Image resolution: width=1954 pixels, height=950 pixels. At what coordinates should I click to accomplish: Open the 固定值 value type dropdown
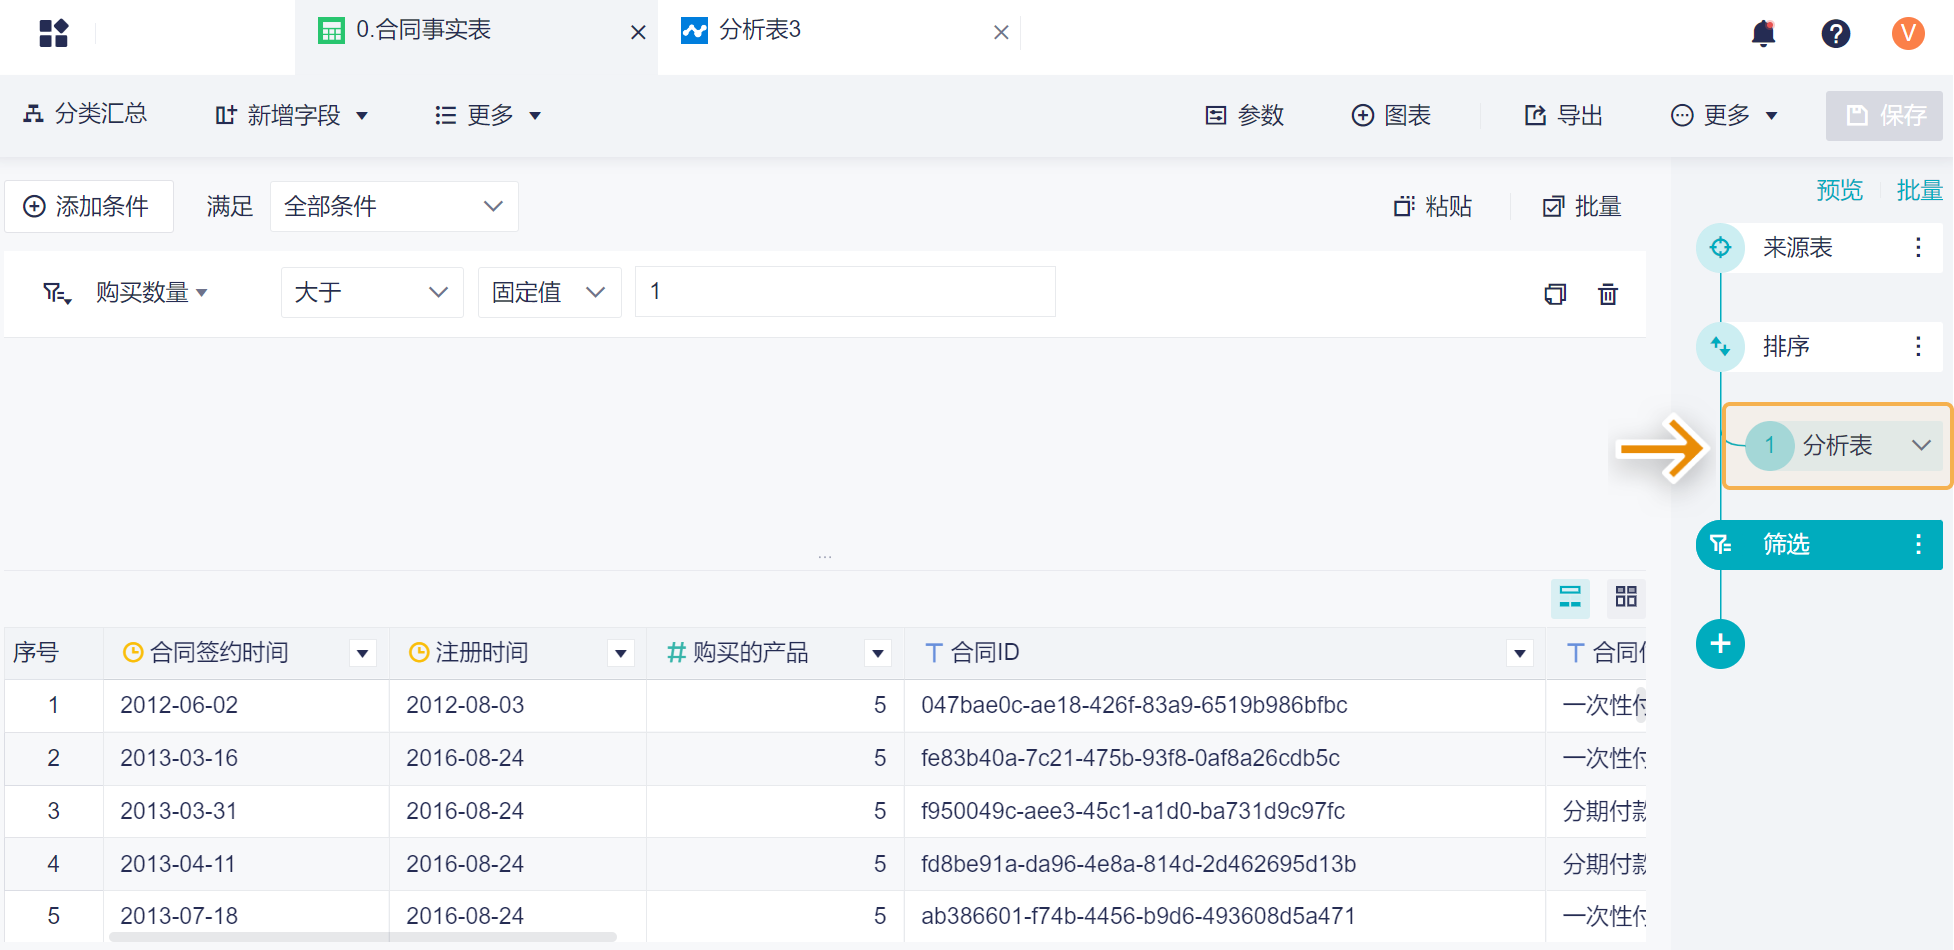[549, 292]
